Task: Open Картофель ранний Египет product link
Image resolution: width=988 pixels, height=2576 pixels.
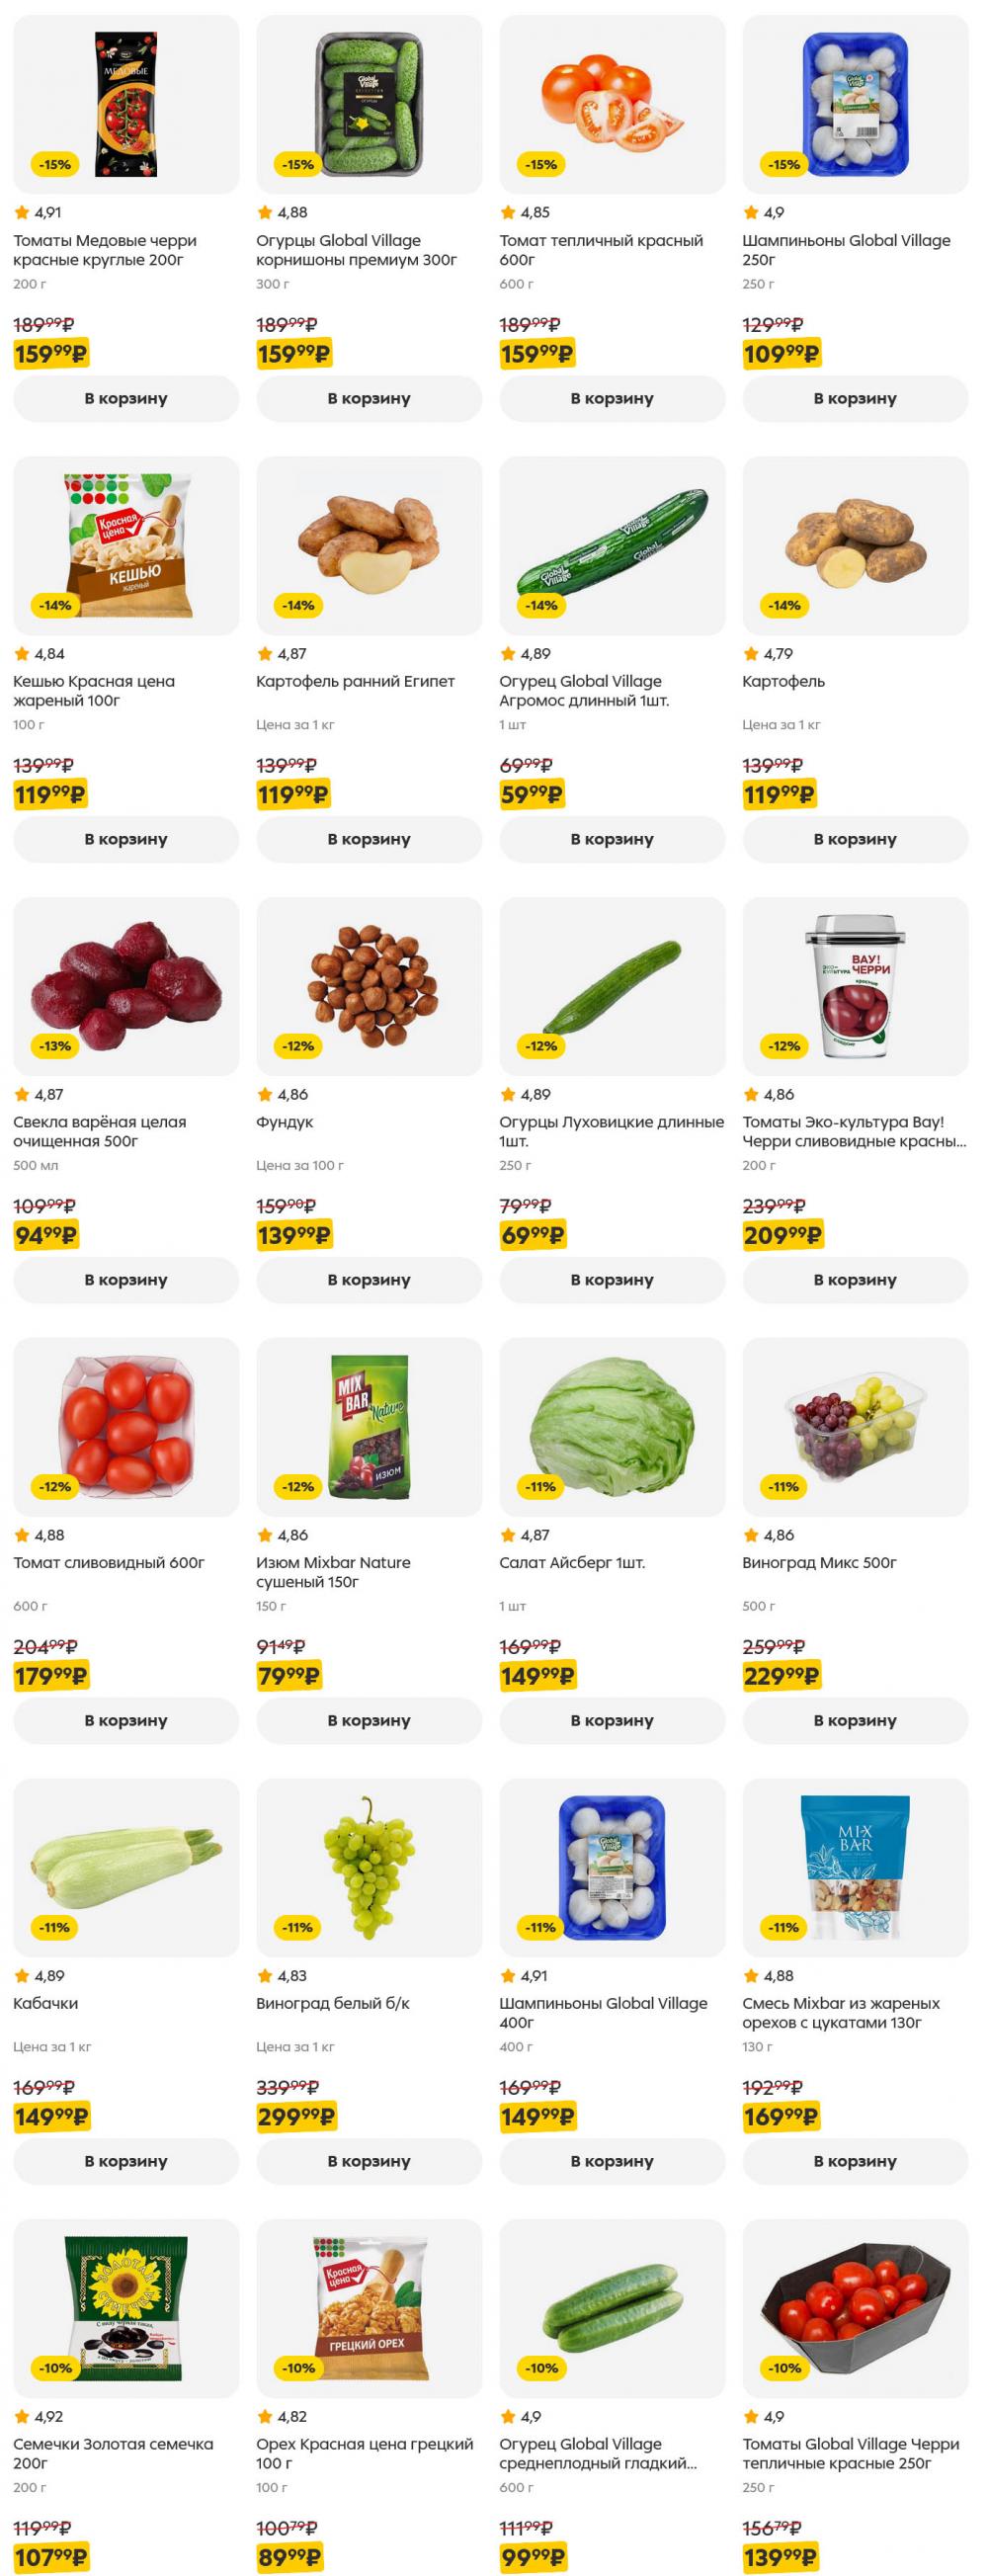Action: click(355, 681)
